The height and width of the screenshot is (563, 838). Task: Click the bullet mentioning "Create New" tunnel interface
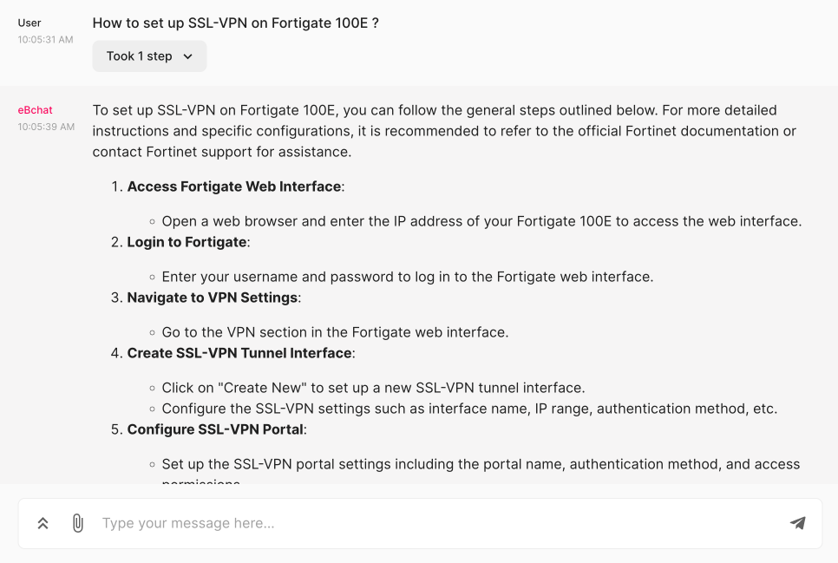pos(374,388)
